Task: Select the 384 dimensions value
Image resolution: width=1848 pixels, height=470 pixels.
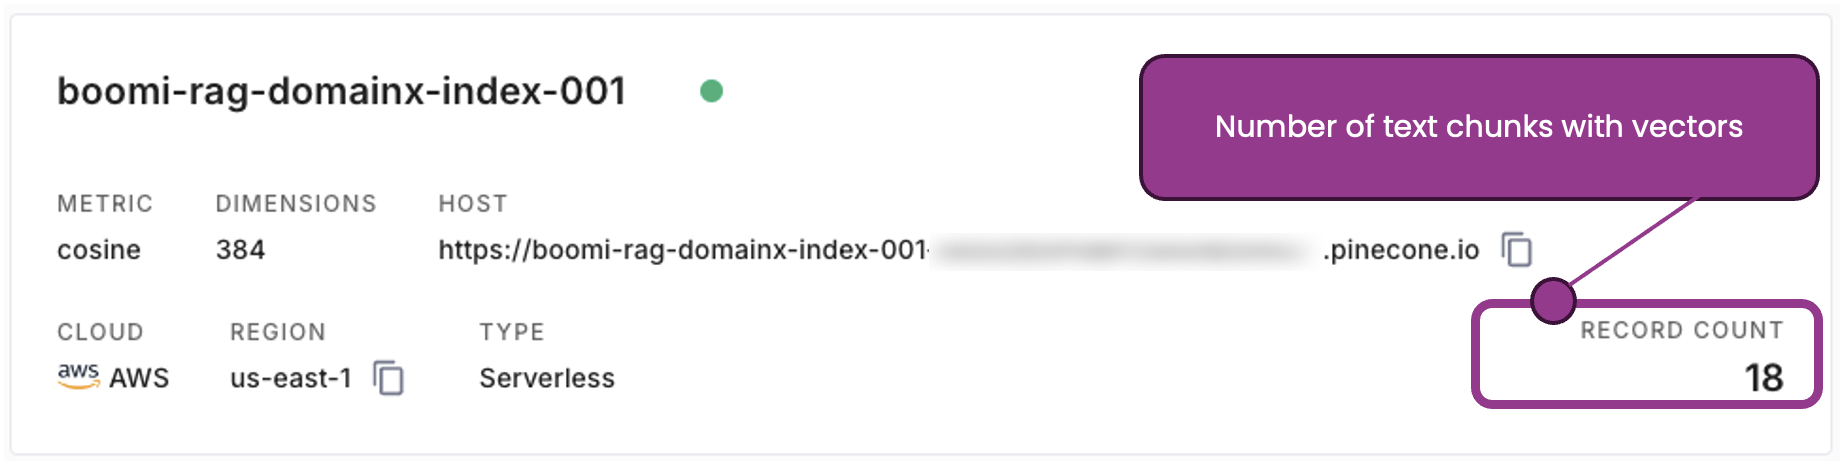Action: [240, 249]
